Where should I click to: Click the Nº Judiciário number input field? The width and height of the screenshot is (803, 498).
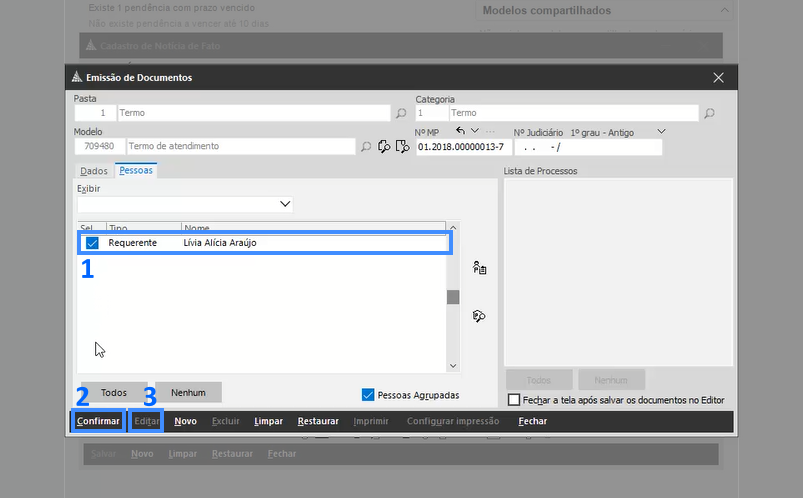(x=588, y=147)
